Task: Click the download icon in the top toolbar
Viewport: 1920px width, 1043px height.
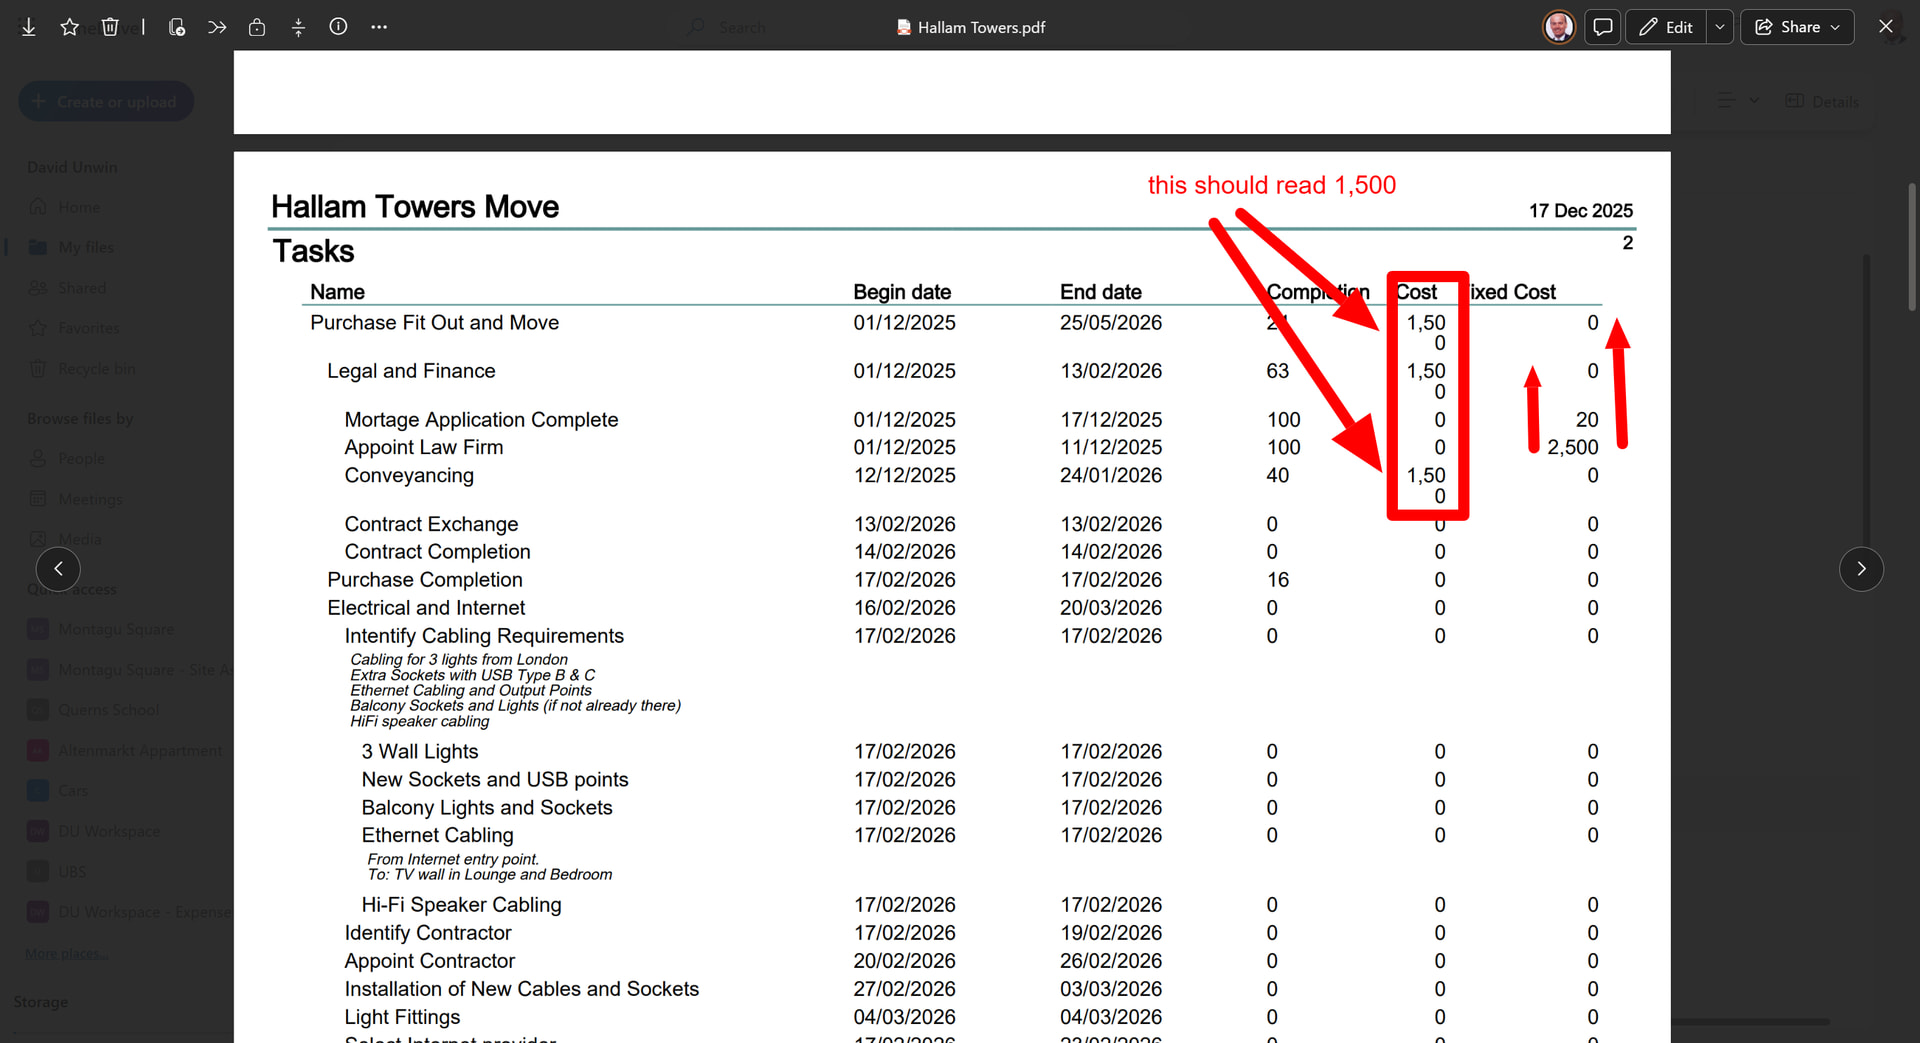Action: 29,27
